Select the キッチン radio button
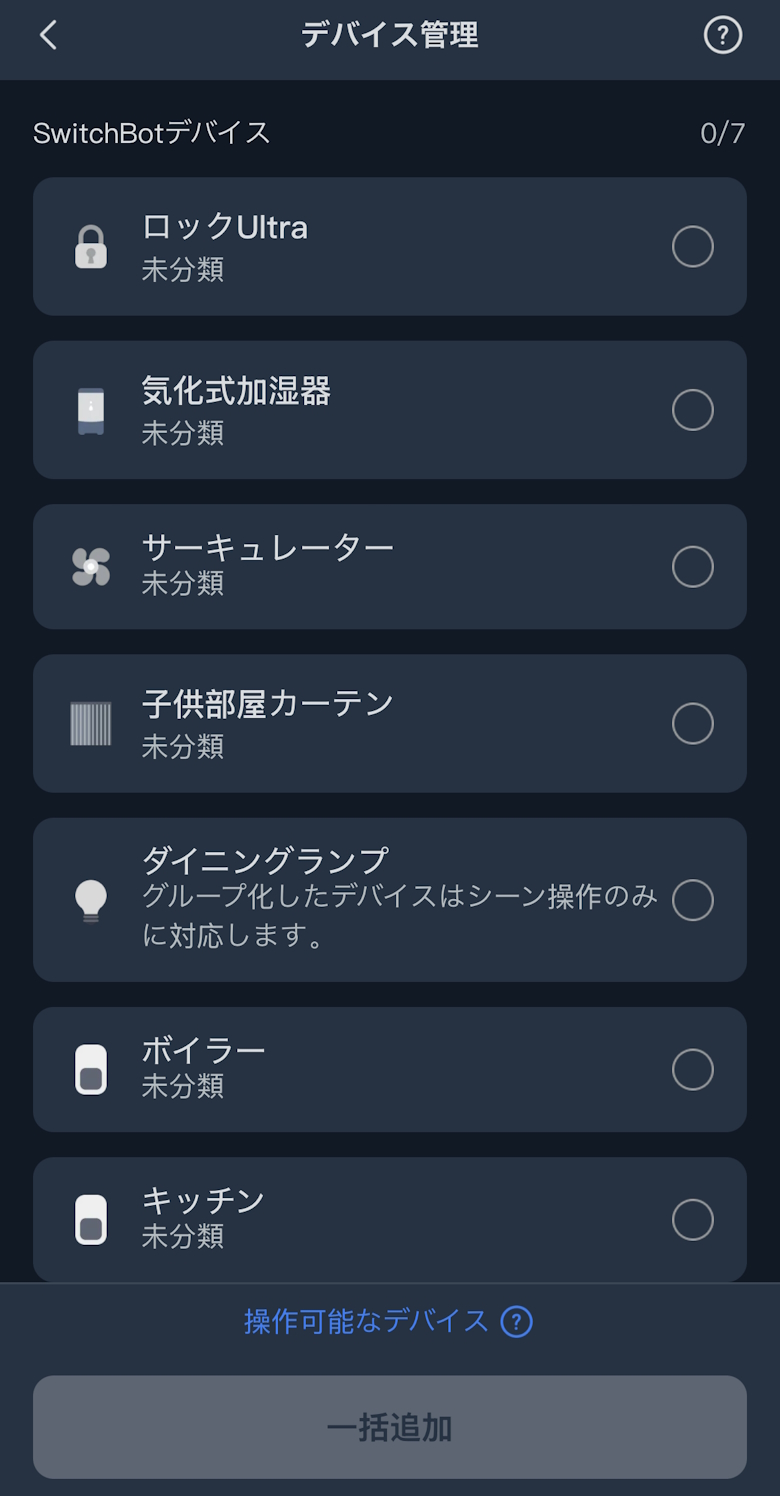The image size is (780, 1496). click(693, 1220)
